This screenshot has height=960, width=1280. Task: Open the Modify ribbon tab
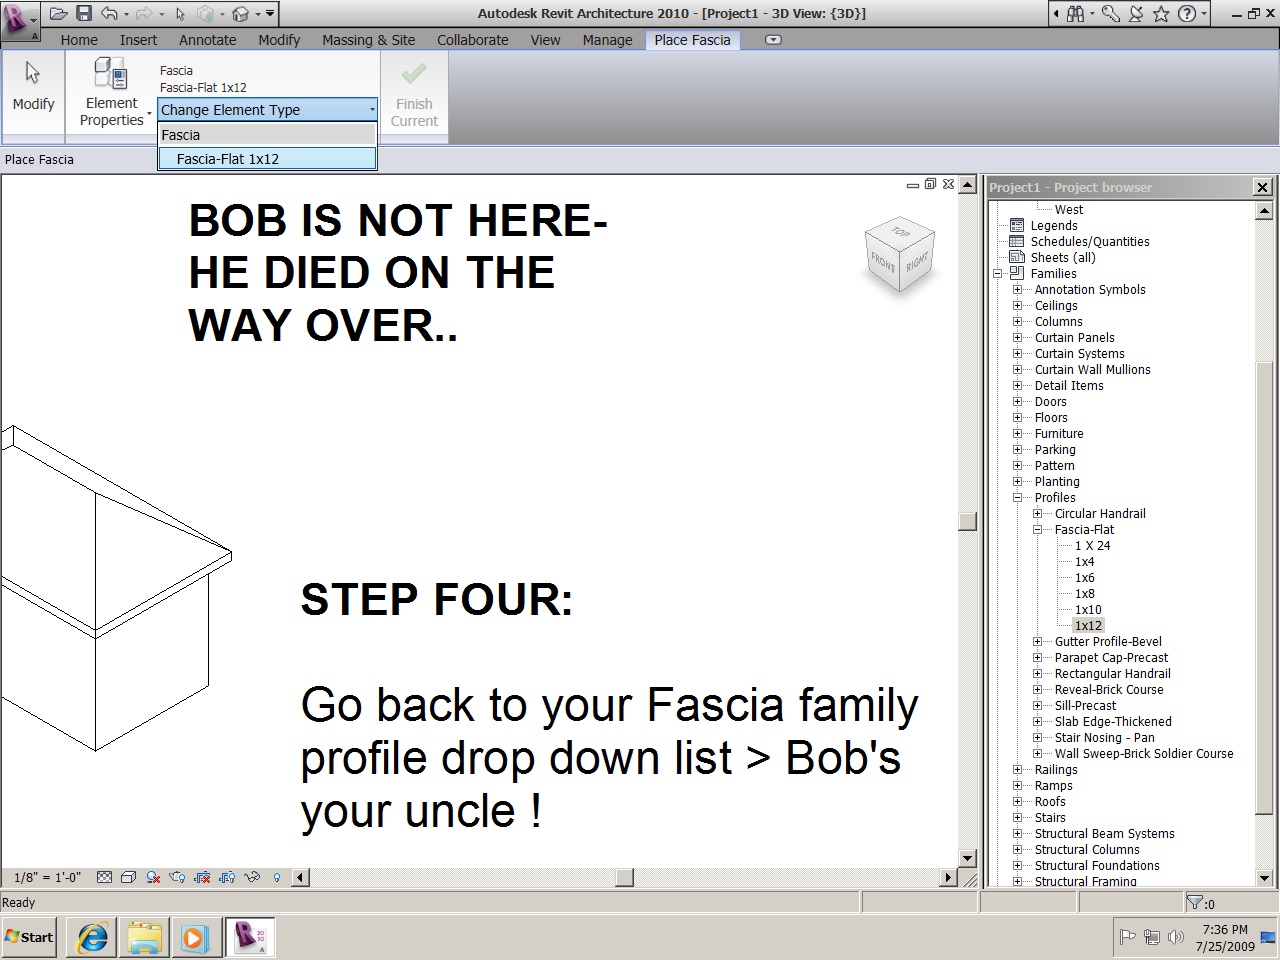click(x=279, y=40)
